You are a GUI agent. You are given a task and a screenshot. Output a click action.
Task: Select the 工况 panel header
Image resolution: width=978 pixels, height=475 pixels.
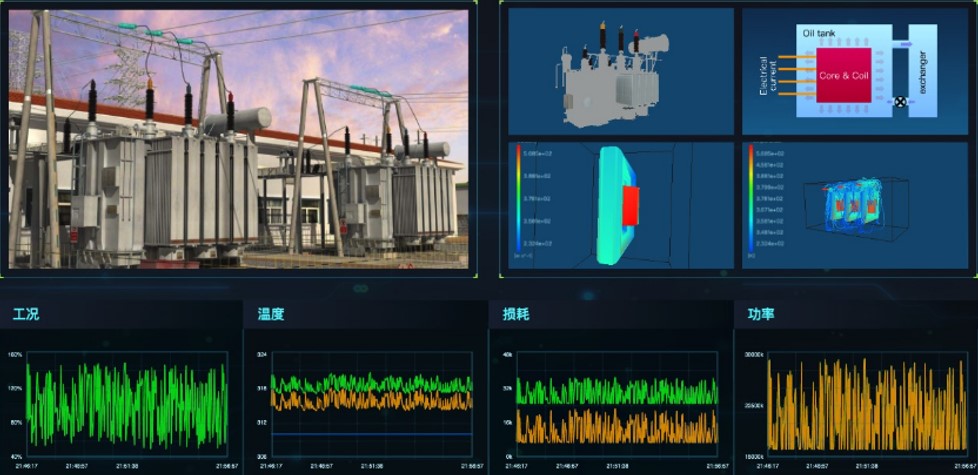(26, 314)
